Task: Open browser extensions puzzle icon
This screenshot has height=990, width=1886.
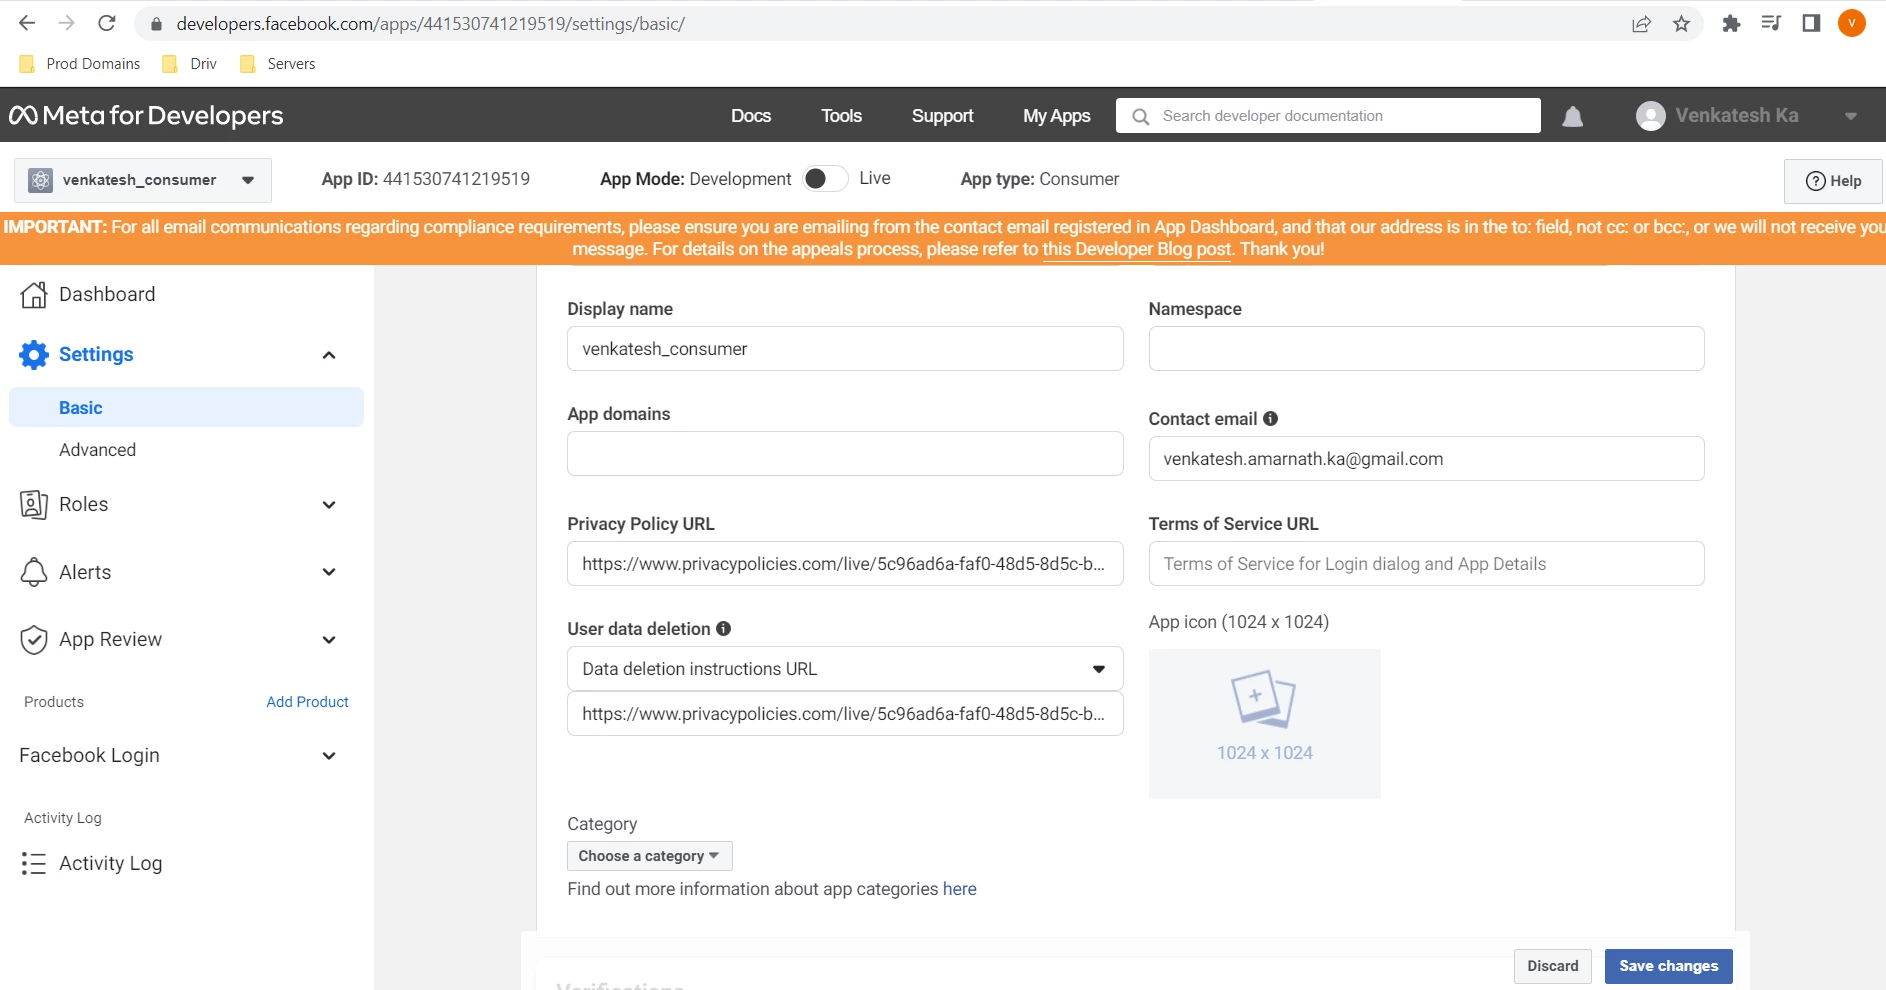Action: [1731, 23]
